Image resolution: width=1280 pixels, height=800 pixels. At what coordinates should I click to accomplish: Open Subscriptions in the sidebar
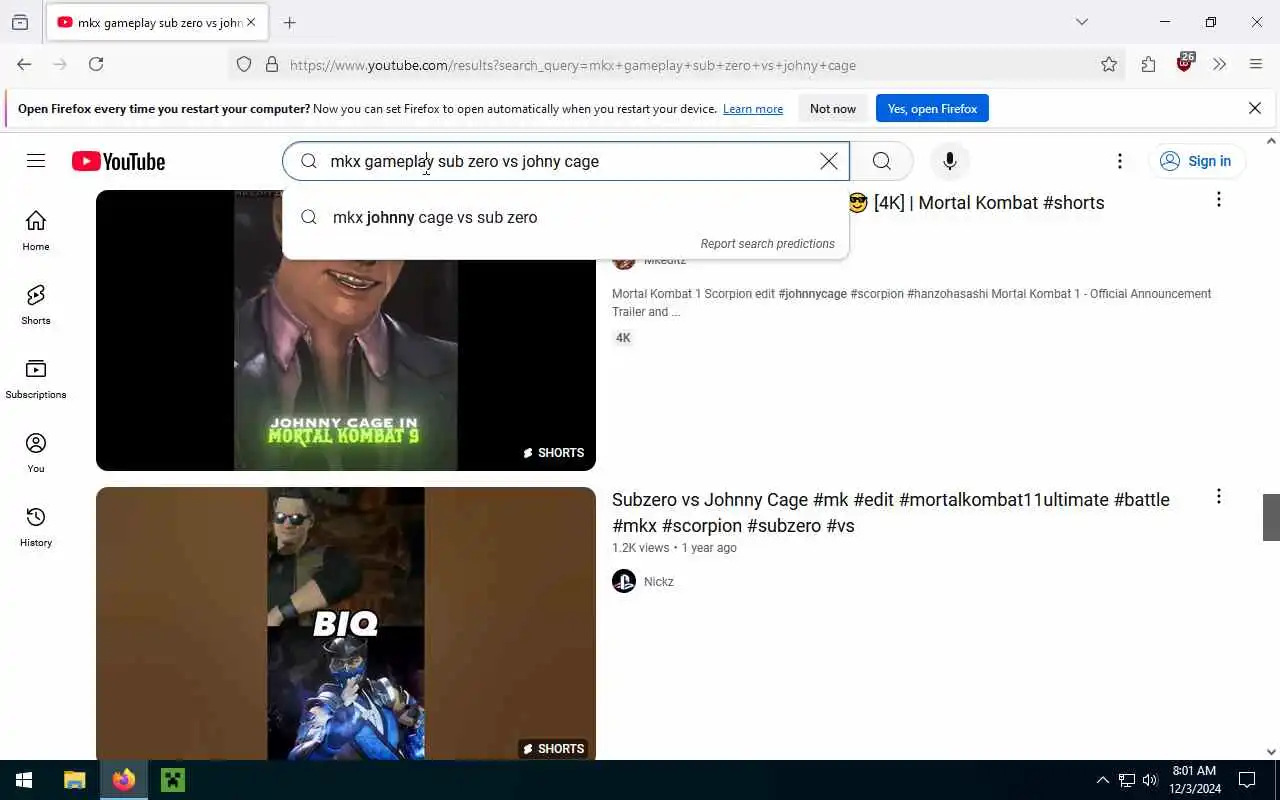tap(36, 378)
